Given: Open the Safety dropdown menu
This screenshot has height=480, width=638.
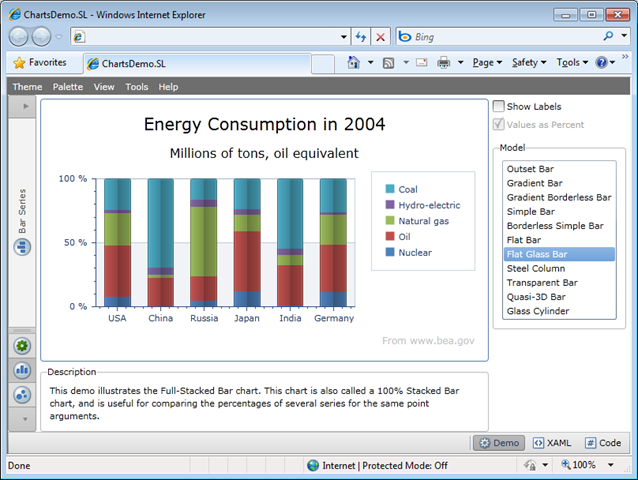Looking at the screenshot, I should pyautogui.click(x=529, y=63).
